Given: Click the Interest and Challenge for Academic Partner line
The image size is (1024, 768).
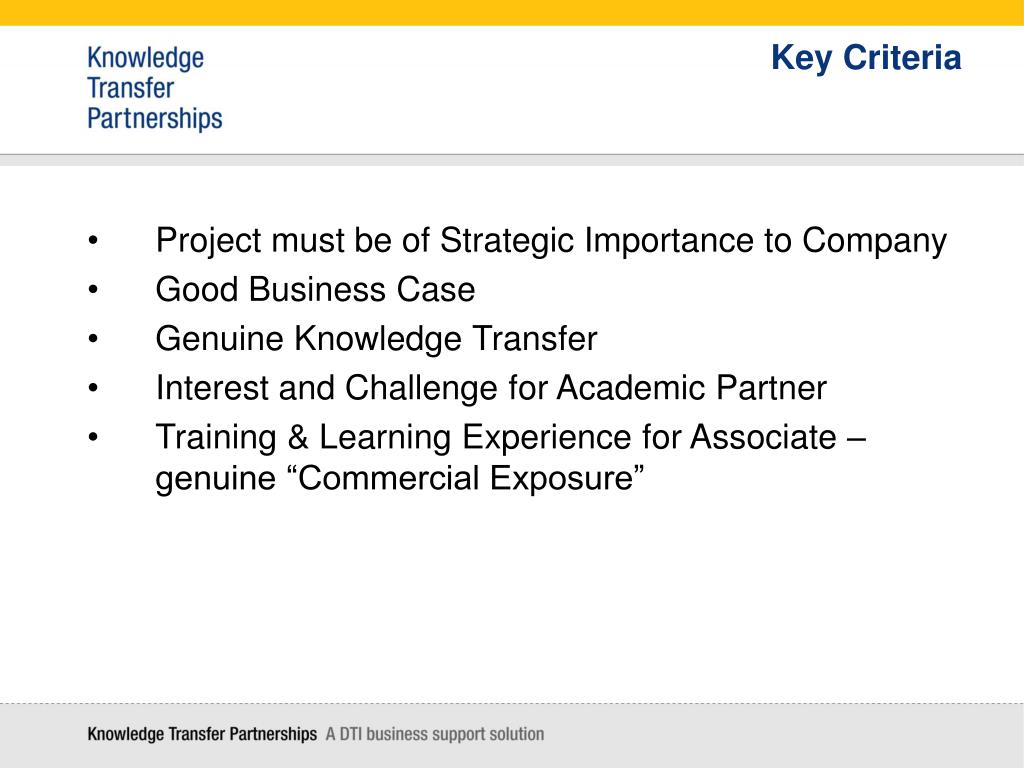Looking at the screenshot, I should pos(491,388).
